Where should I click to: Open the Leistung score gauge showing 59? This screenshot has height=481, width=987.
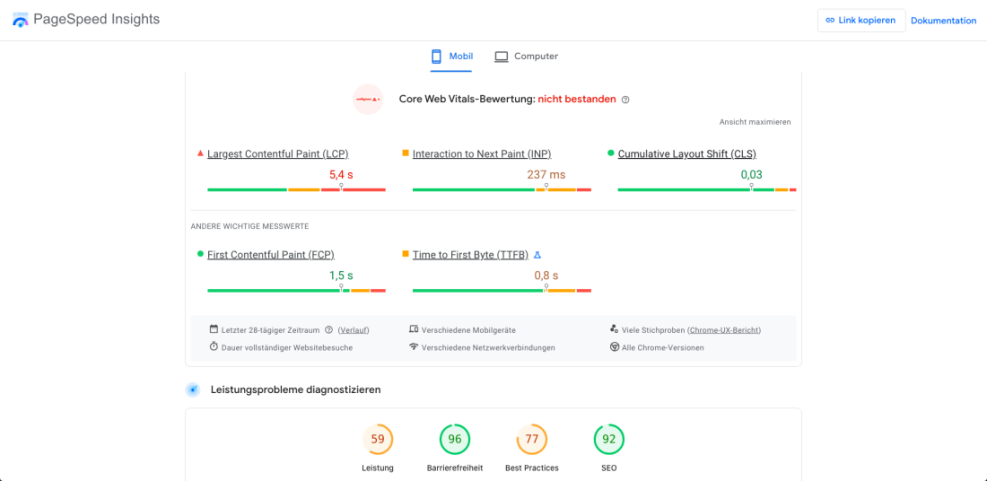pyautogui.click(x=377, y=439)
